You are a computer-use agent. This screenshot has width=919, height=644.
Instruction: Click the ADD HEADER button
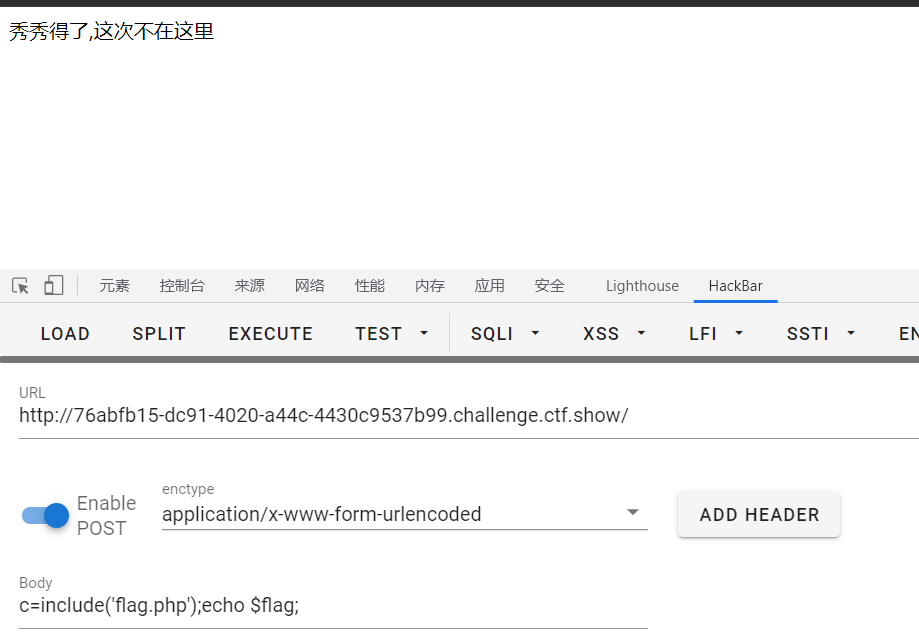click(x=758, y=514)
